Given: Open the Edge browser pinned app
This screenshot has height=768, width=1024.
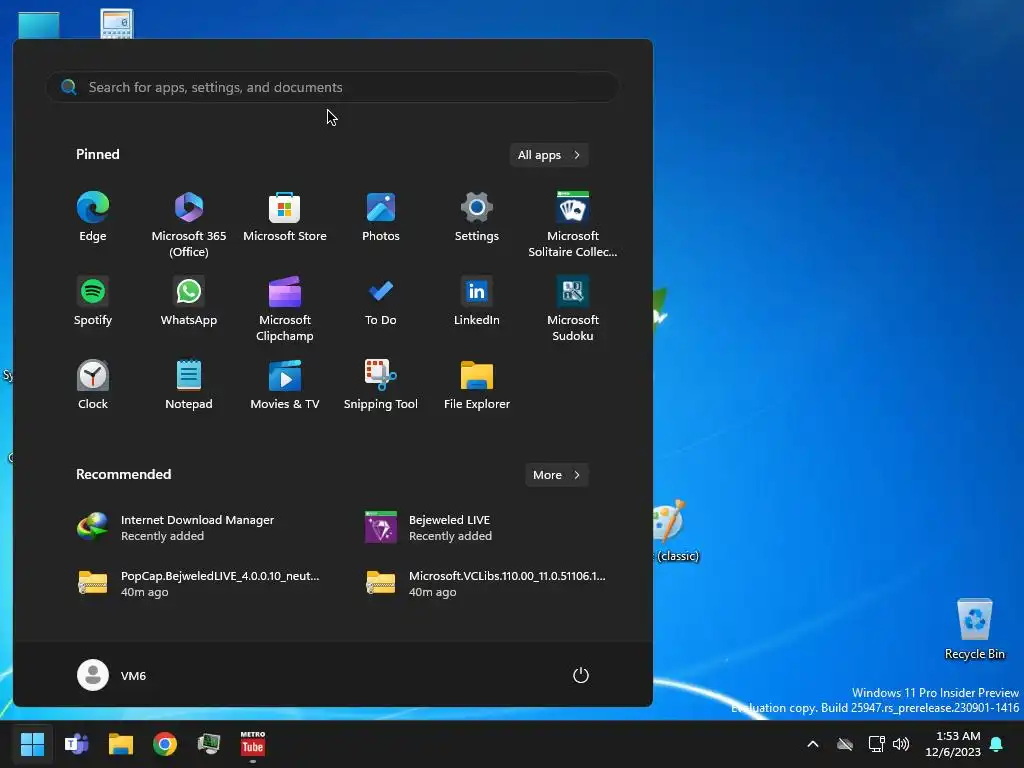Looking at the screenshot, I should (93, 217).
